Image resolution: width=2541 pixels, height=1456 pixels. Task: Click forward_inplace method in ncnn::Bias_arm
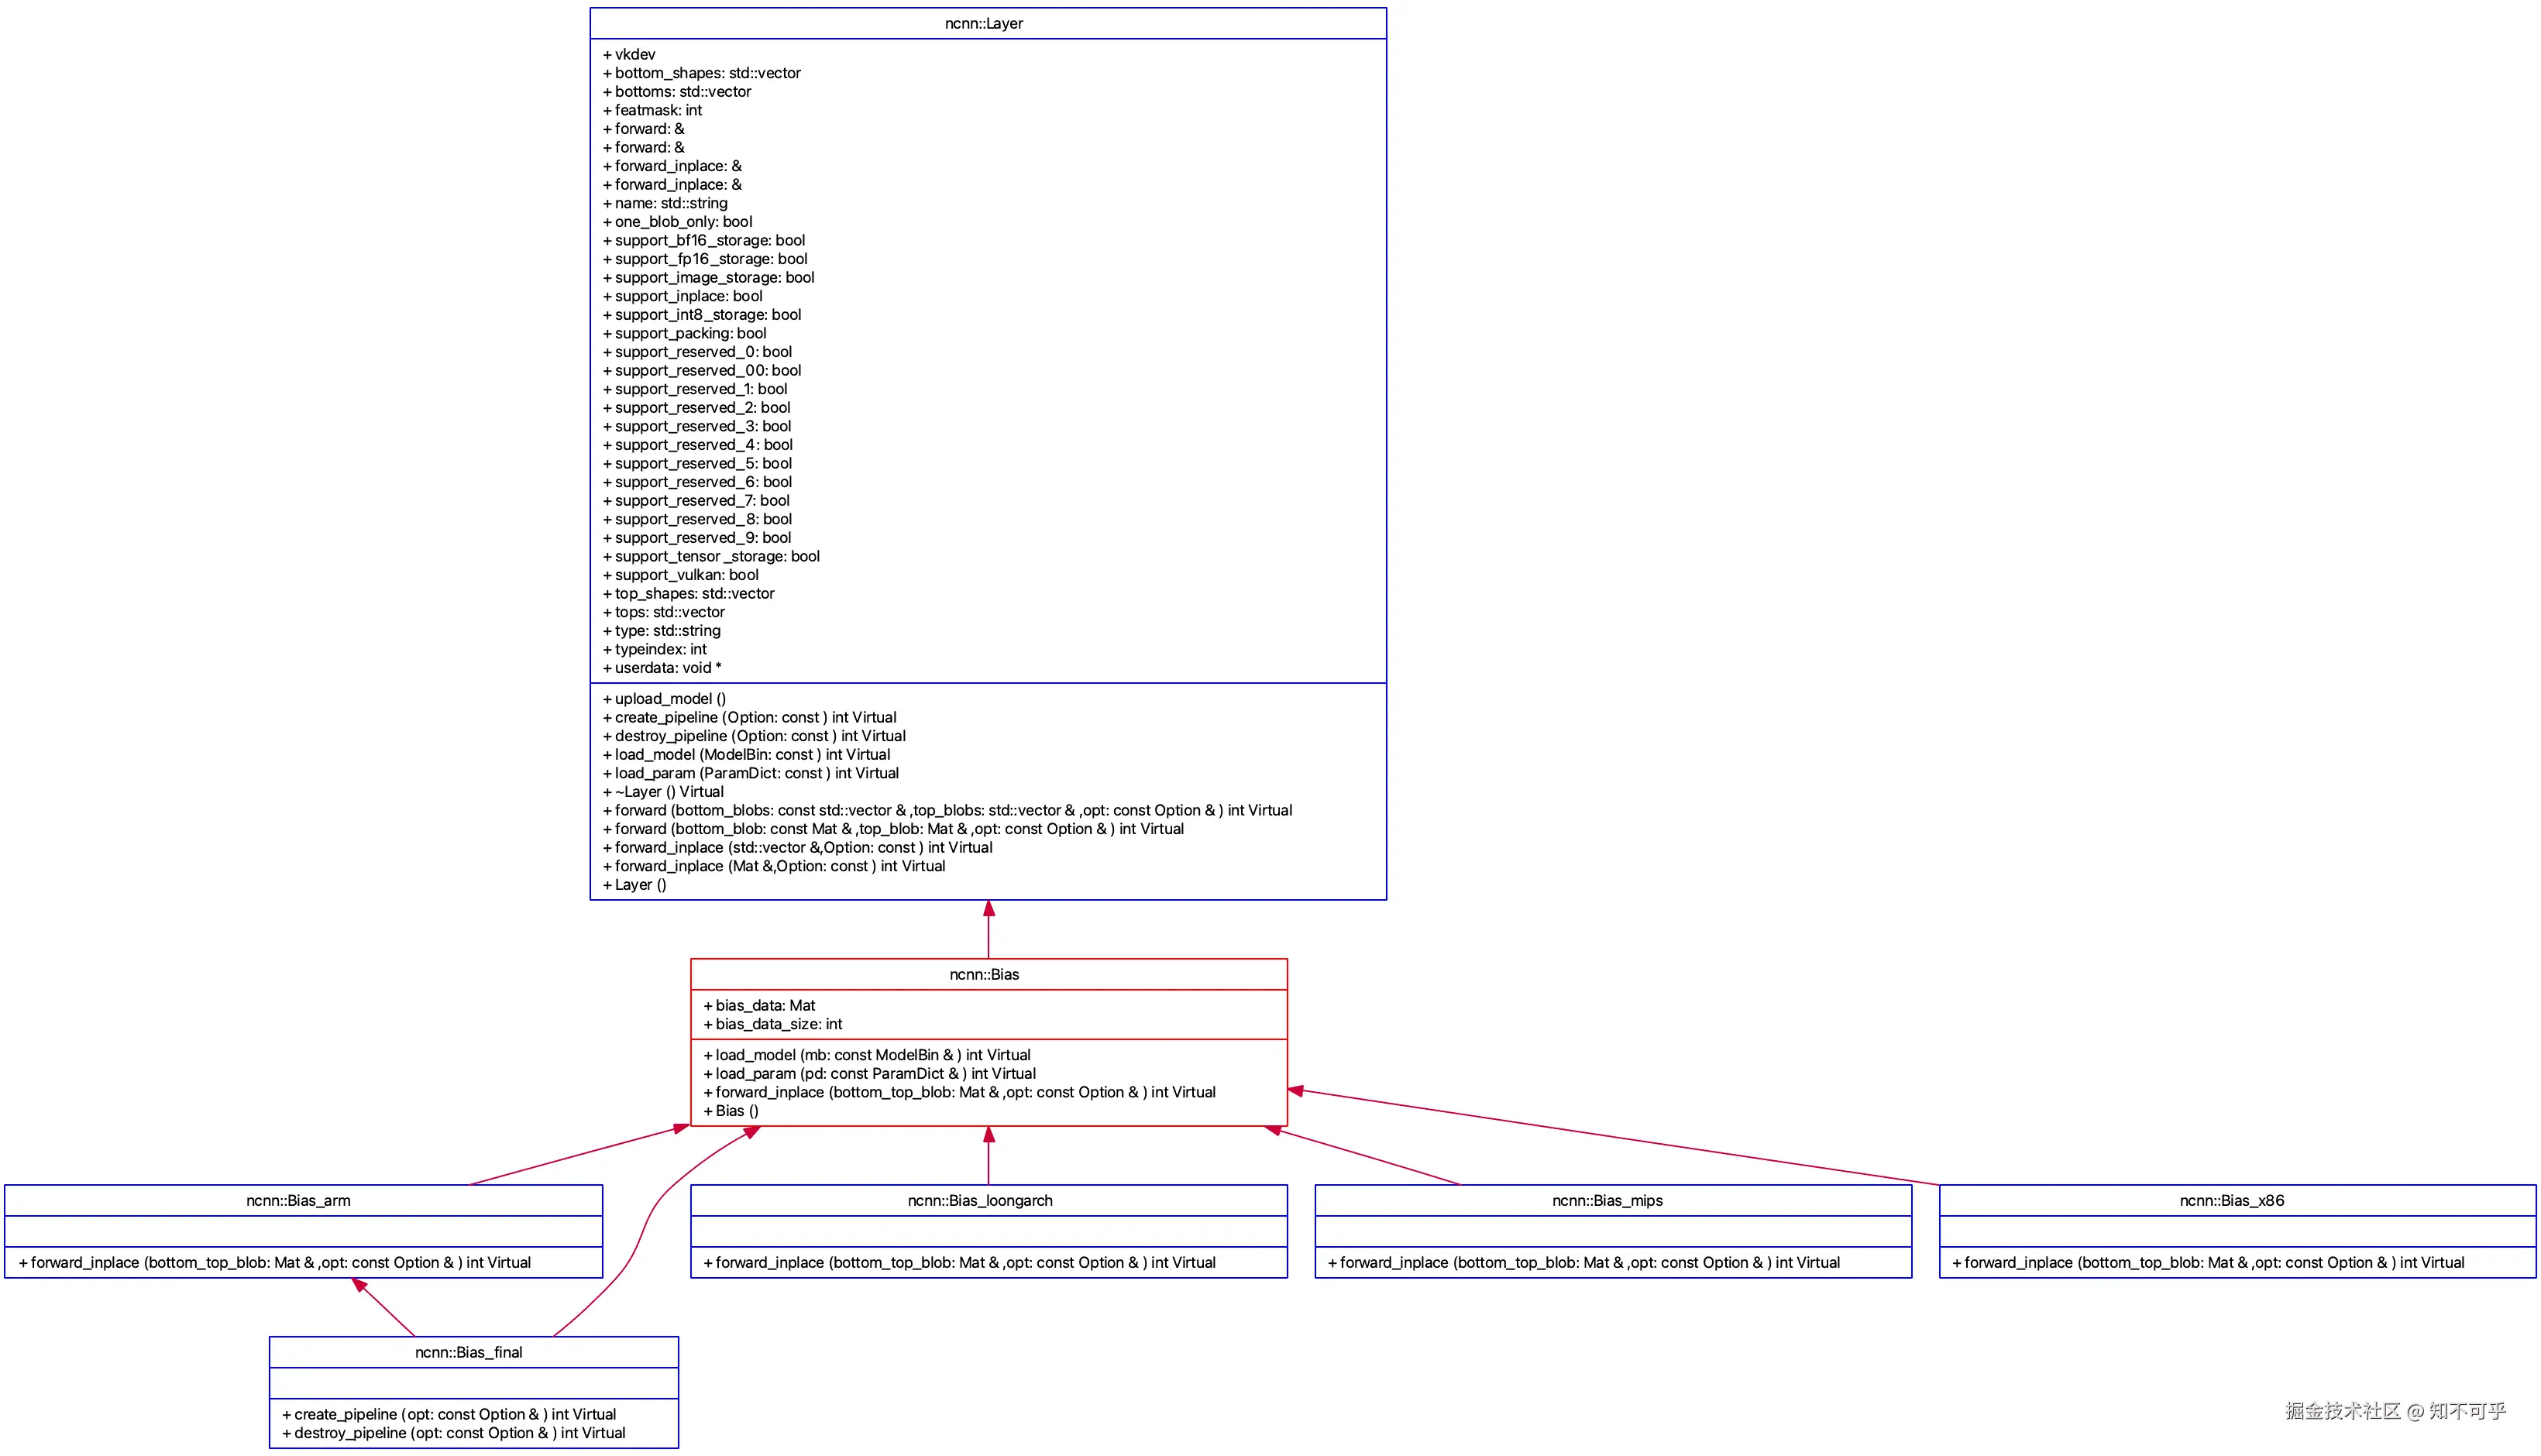[x=275, y=1263]
